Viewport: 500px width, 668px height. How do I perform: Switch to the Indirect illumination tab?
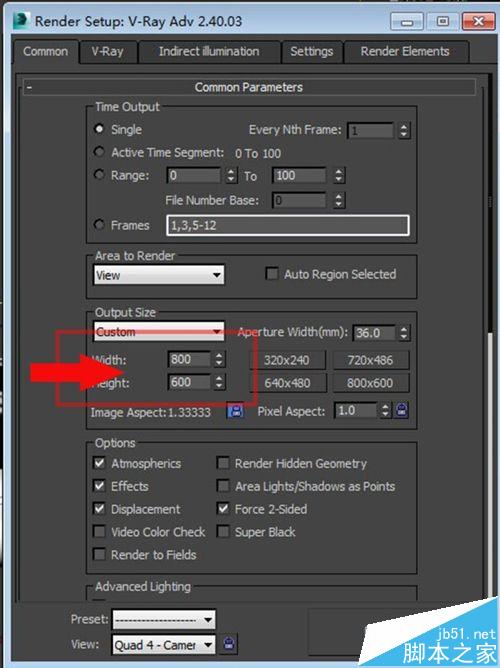[x=209, y=52]
